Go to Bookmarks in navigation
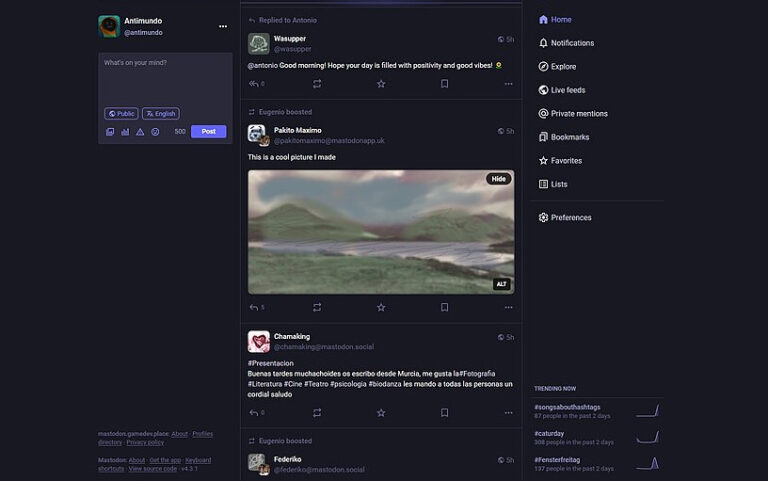Screen dimensions: 768x481 click(569, 137)
